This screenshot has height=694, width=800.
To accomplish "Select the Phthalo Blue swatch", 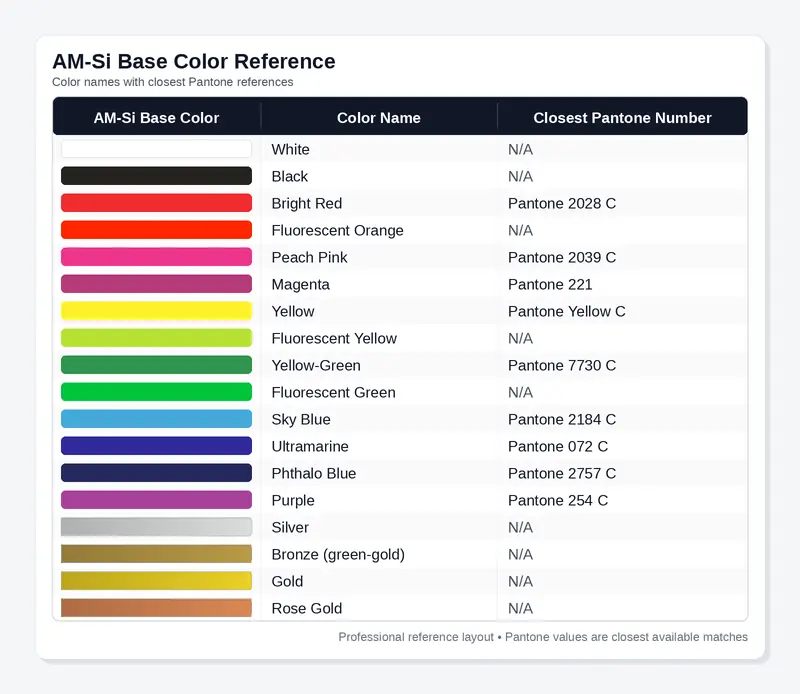I will click(156, 474).
